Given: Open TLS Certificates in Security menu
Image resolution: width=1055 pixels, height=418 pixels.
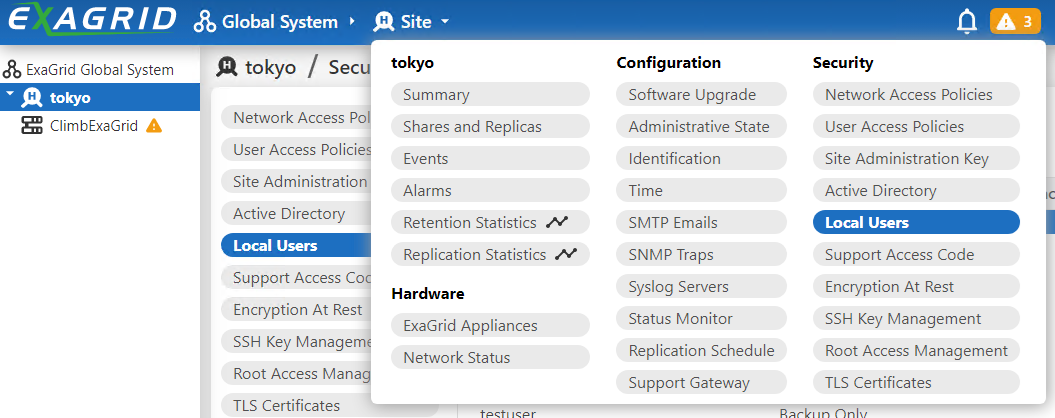Looking at the screenshot, I should tap(916, 382).
